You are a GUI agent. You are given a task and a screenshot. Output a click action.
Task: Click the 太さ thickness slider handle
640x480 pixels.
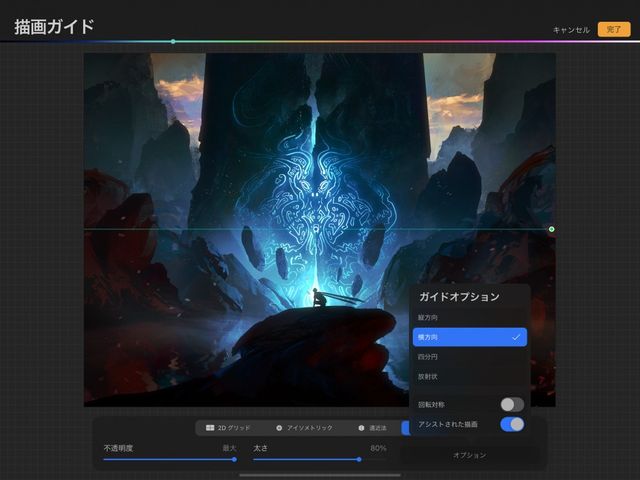pyautogui.click(x=359, y=460)
